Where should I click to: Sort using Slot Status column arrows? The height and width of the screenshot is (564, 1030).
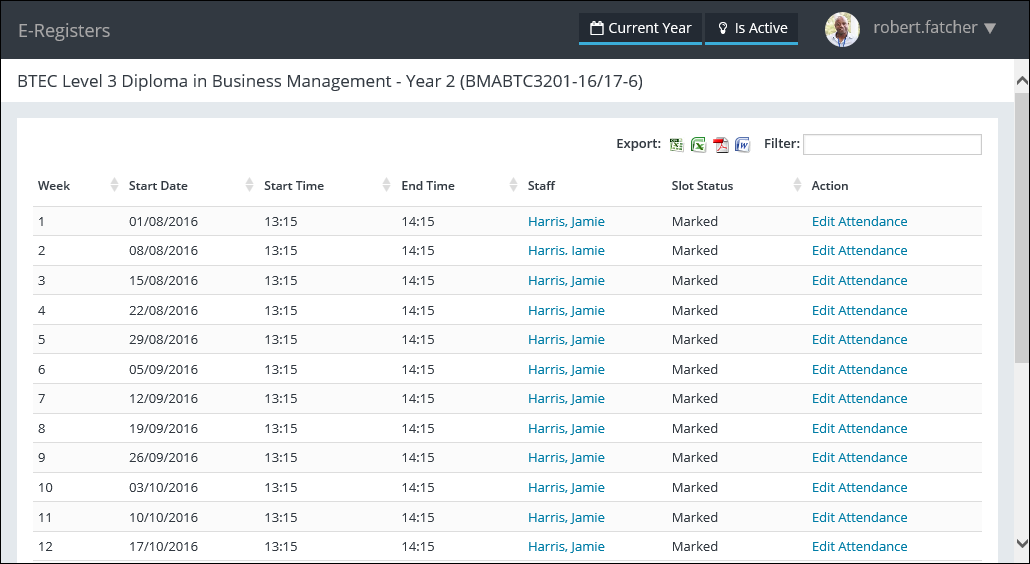[x=797, y=186]
